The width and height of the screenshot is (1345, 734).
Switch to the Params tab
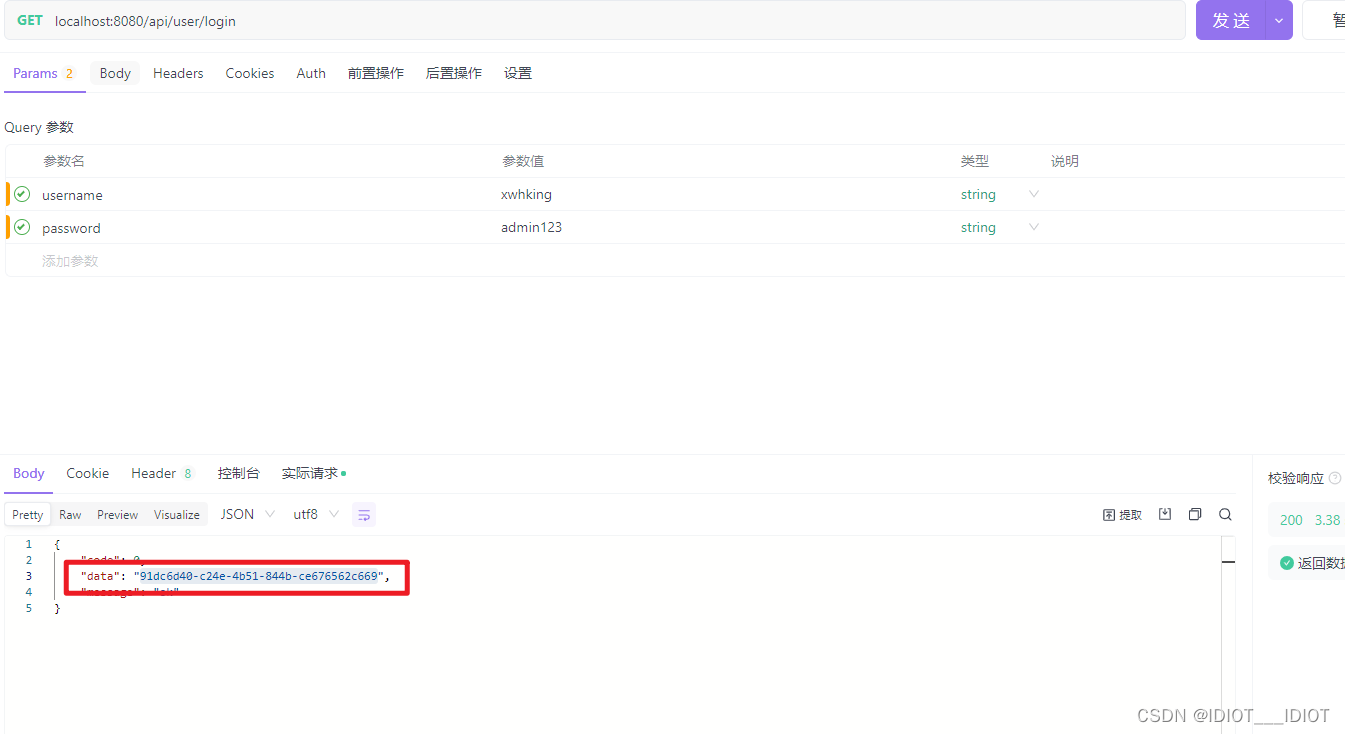point(44,73)
